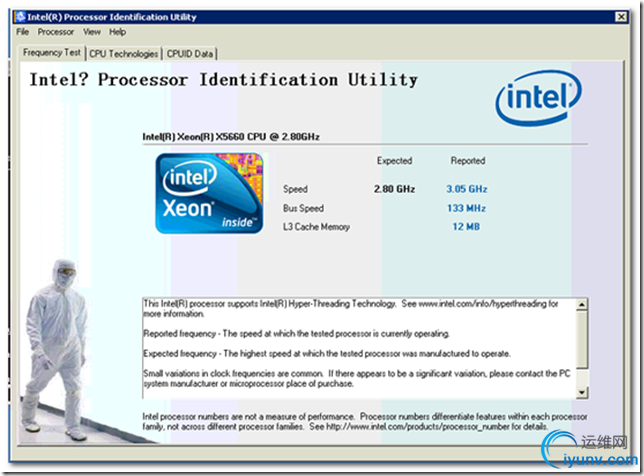Click the info box scrollbar thumb

[x=582, y=339]
